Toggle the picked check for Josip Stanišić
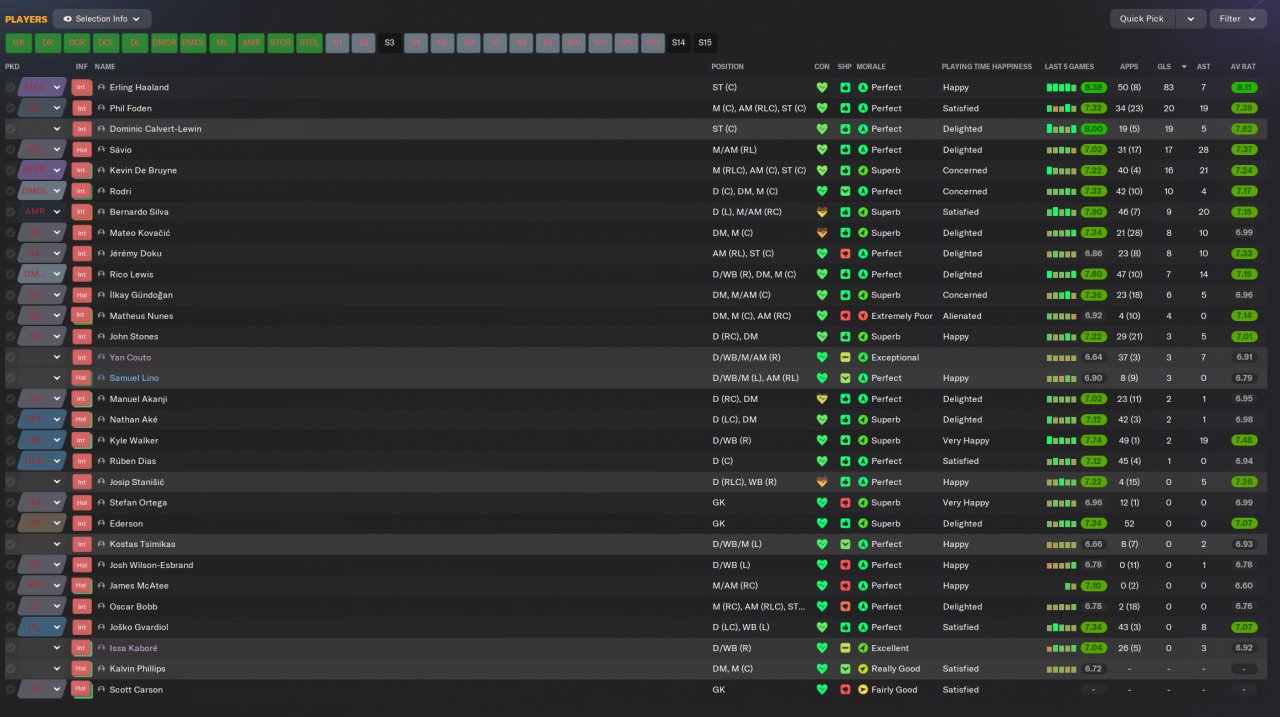Image resolution: width=1280 pixels, height=717 pixels. click(10, 482)
